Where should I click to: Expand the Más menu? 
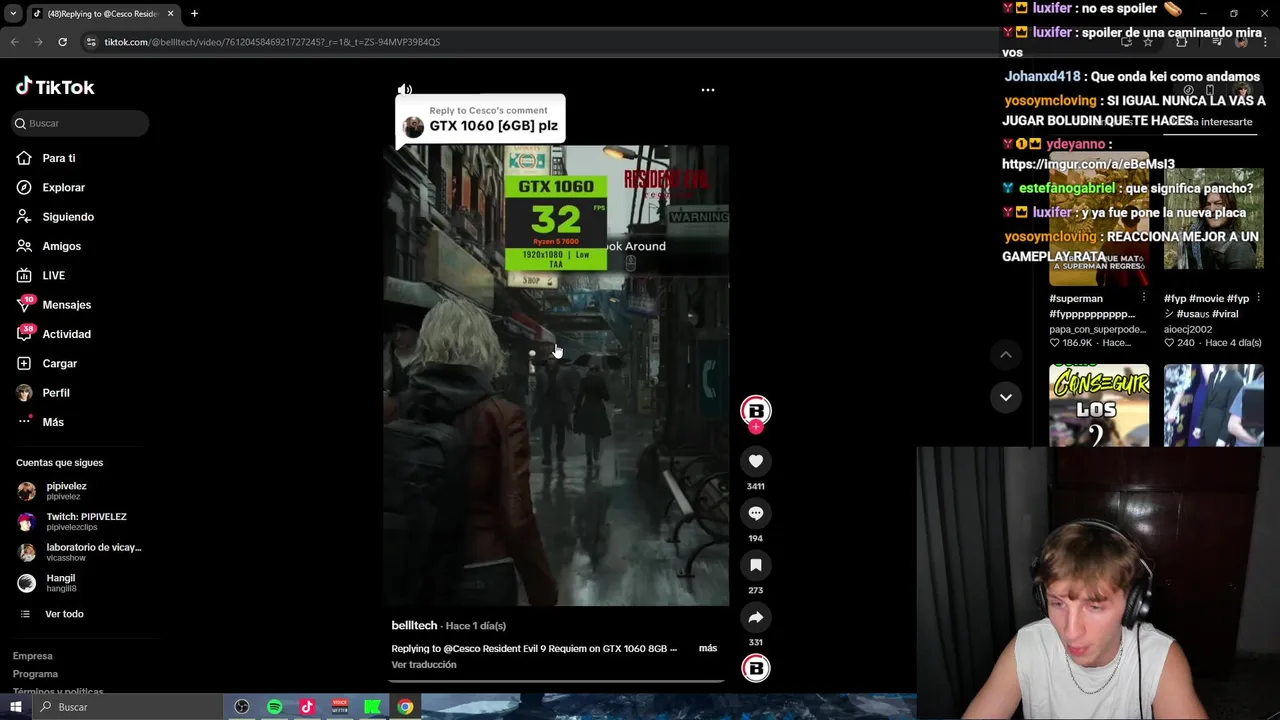(x=53, y=422)
